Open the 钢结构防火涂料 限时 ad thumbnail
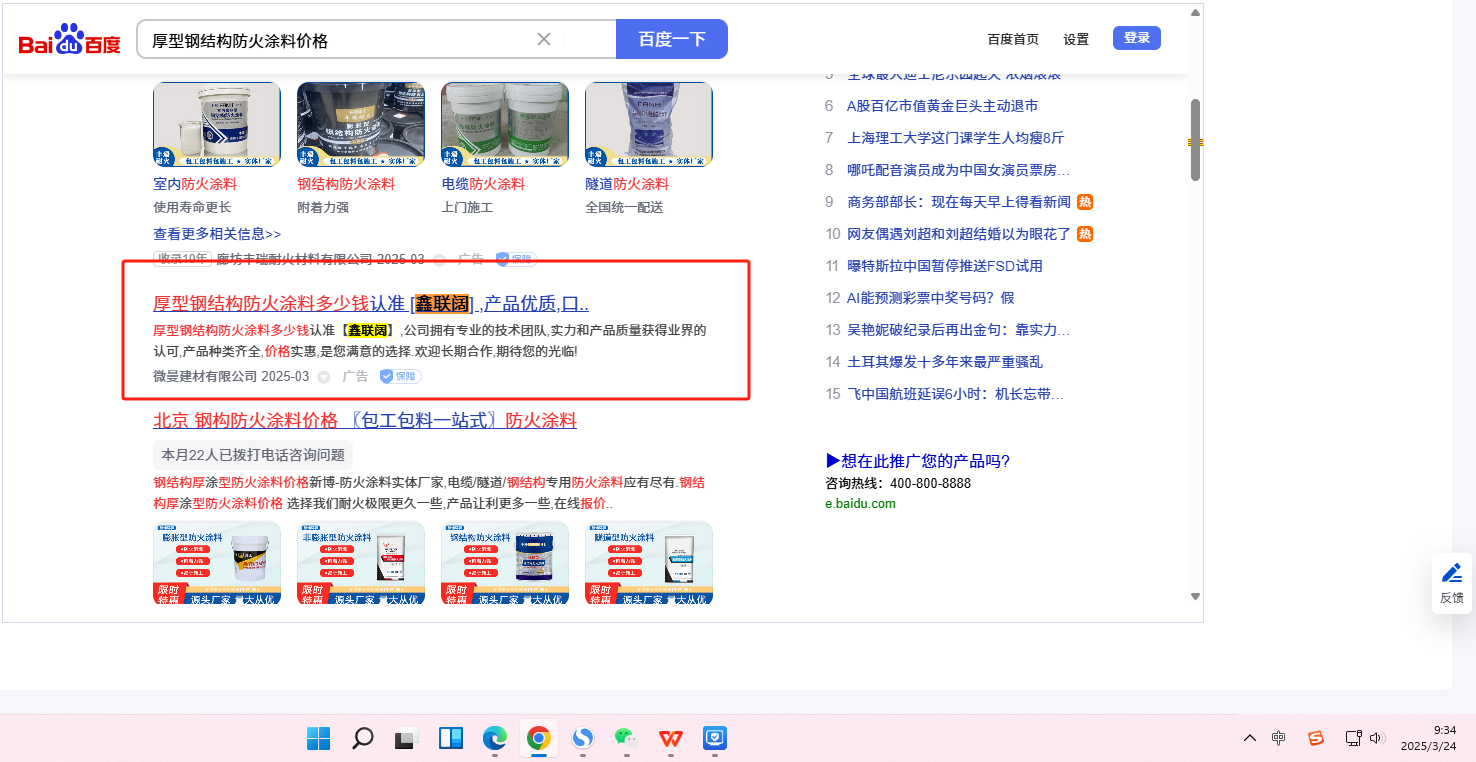Screen dimensions: 1476x762 505,563
